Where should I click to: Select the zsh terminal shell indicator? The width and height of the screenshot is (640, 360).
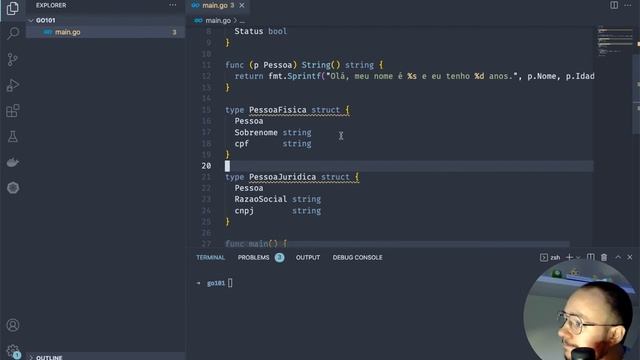click(x=550, y=258)
